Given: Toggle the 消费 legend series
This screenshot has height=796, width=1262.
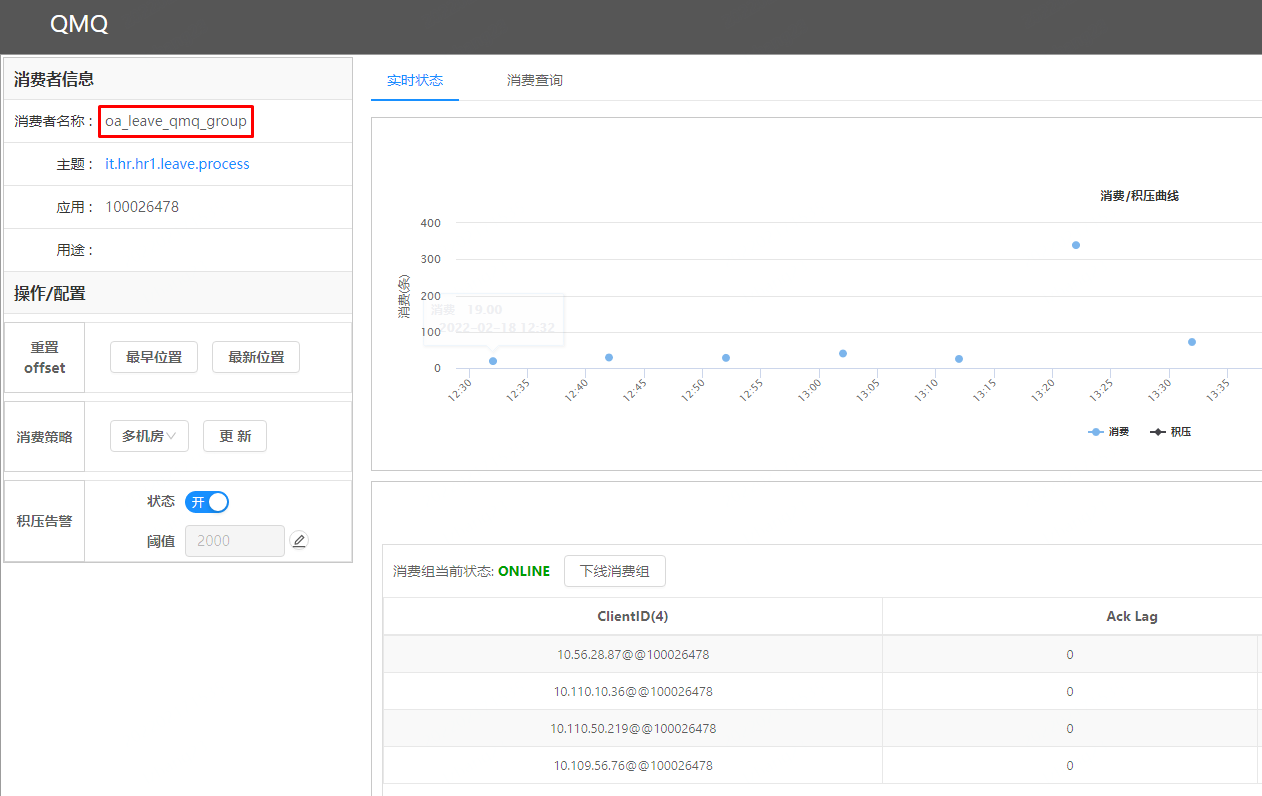Looking at the screenshot, I should click(1109, 432).
